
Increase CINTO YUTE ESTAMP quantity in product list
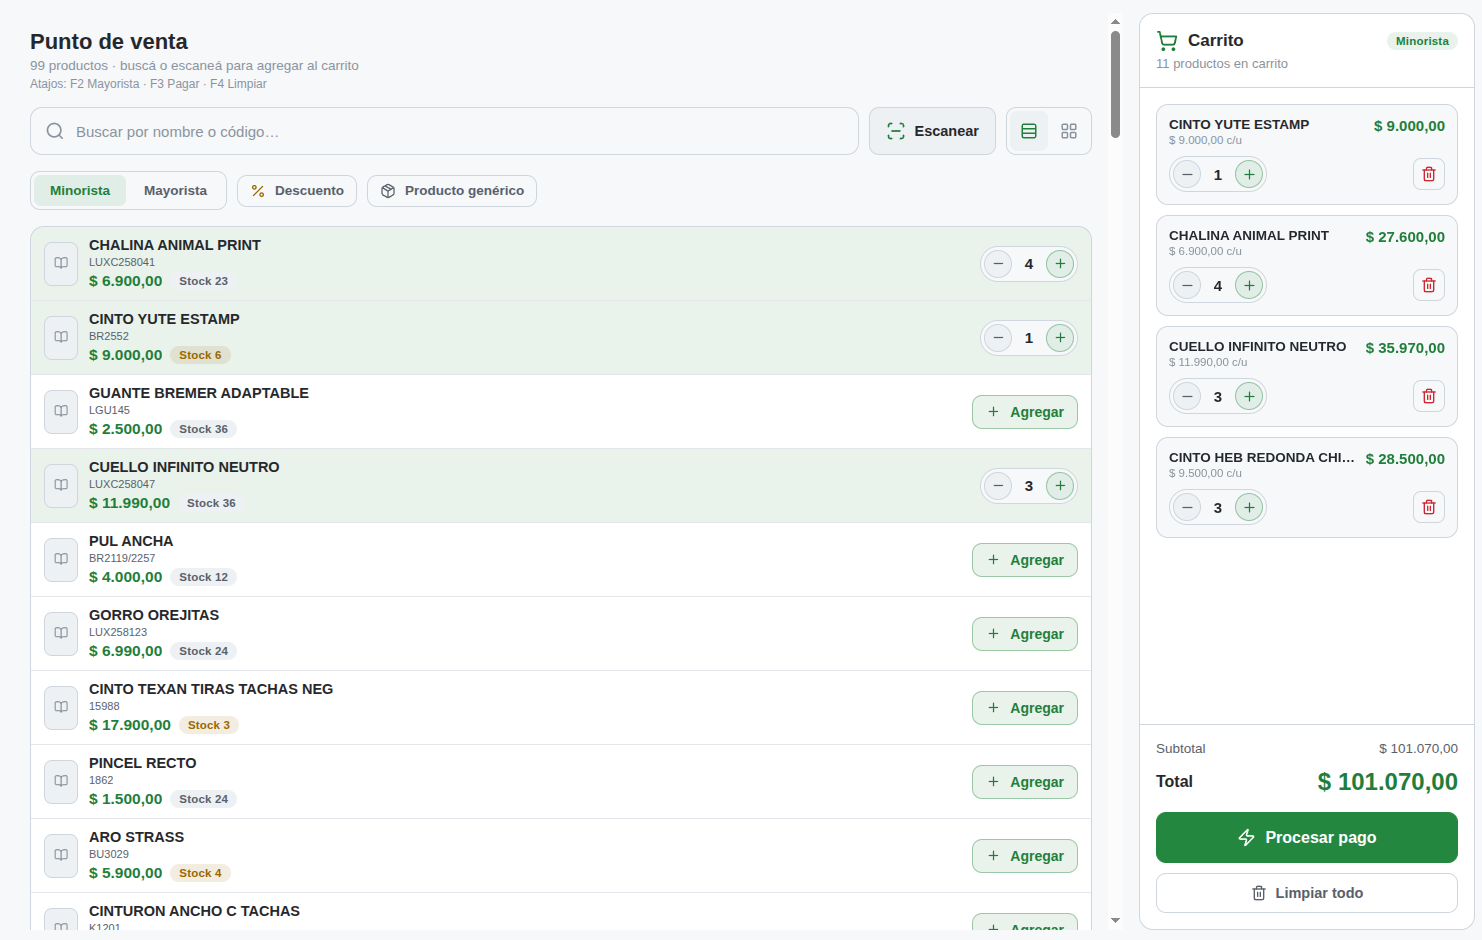1060,338
